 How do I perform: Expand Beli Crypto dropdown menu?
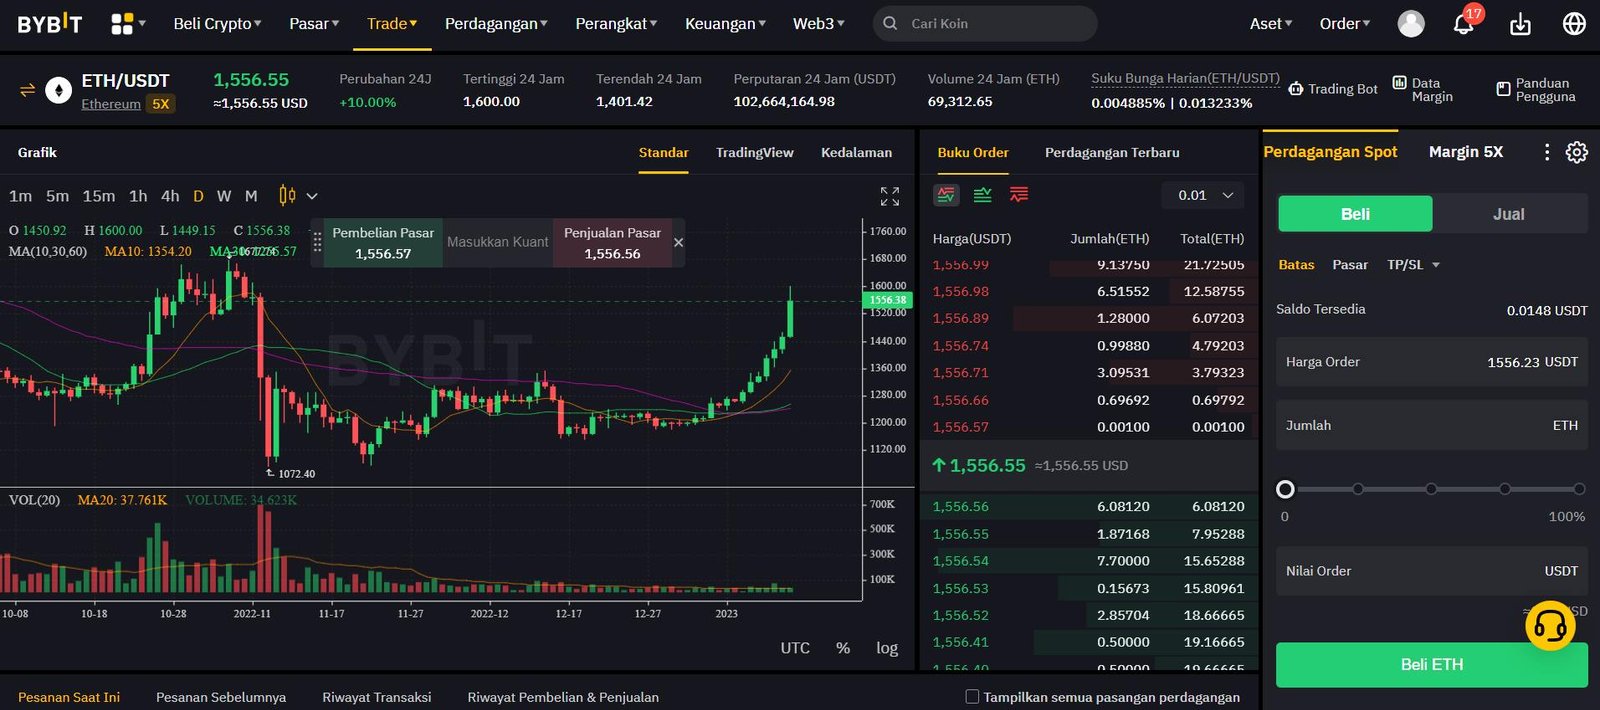(x=217, y=23)
